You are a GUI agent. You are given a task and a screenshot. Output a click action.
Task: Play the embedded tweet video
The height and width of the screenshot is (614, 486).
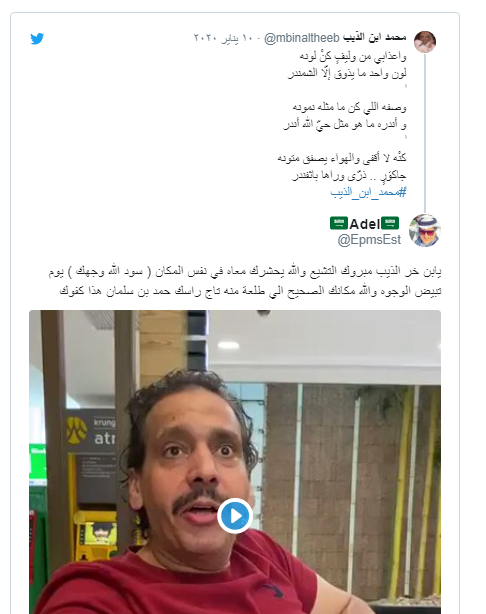coord(235,516)
